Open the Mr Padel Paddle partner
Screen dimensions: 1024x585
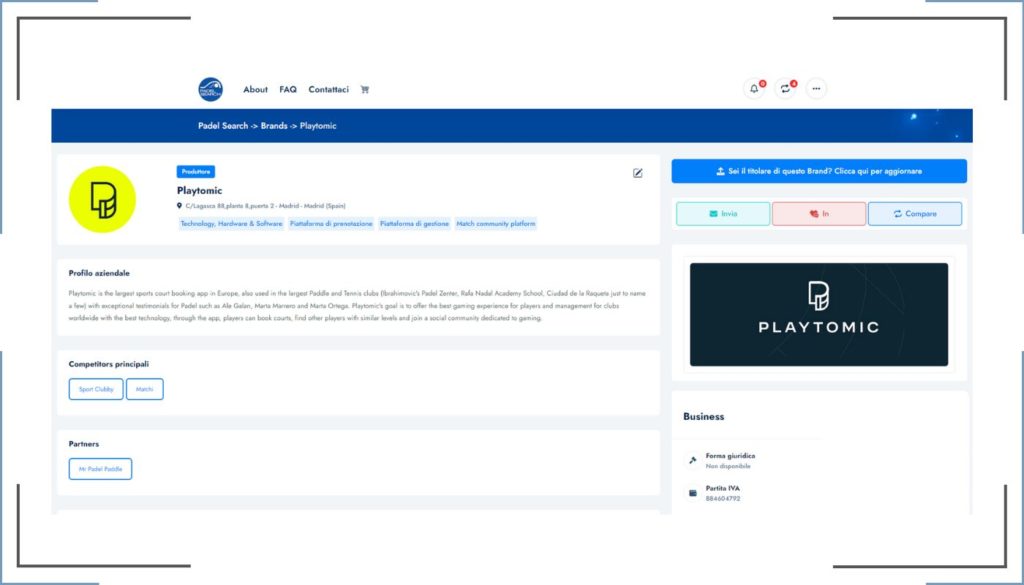[101, 469]
